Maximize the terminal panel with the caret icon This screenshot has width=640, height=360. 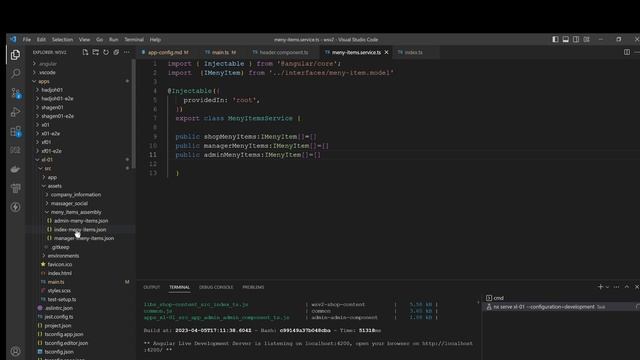[x=627, y=287]
